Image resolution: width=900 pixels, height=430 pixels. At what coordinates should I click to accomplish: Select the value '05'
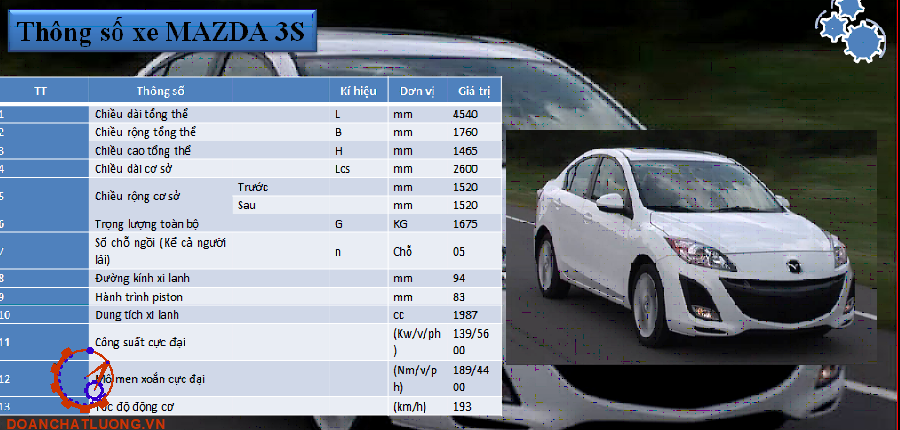459,251
